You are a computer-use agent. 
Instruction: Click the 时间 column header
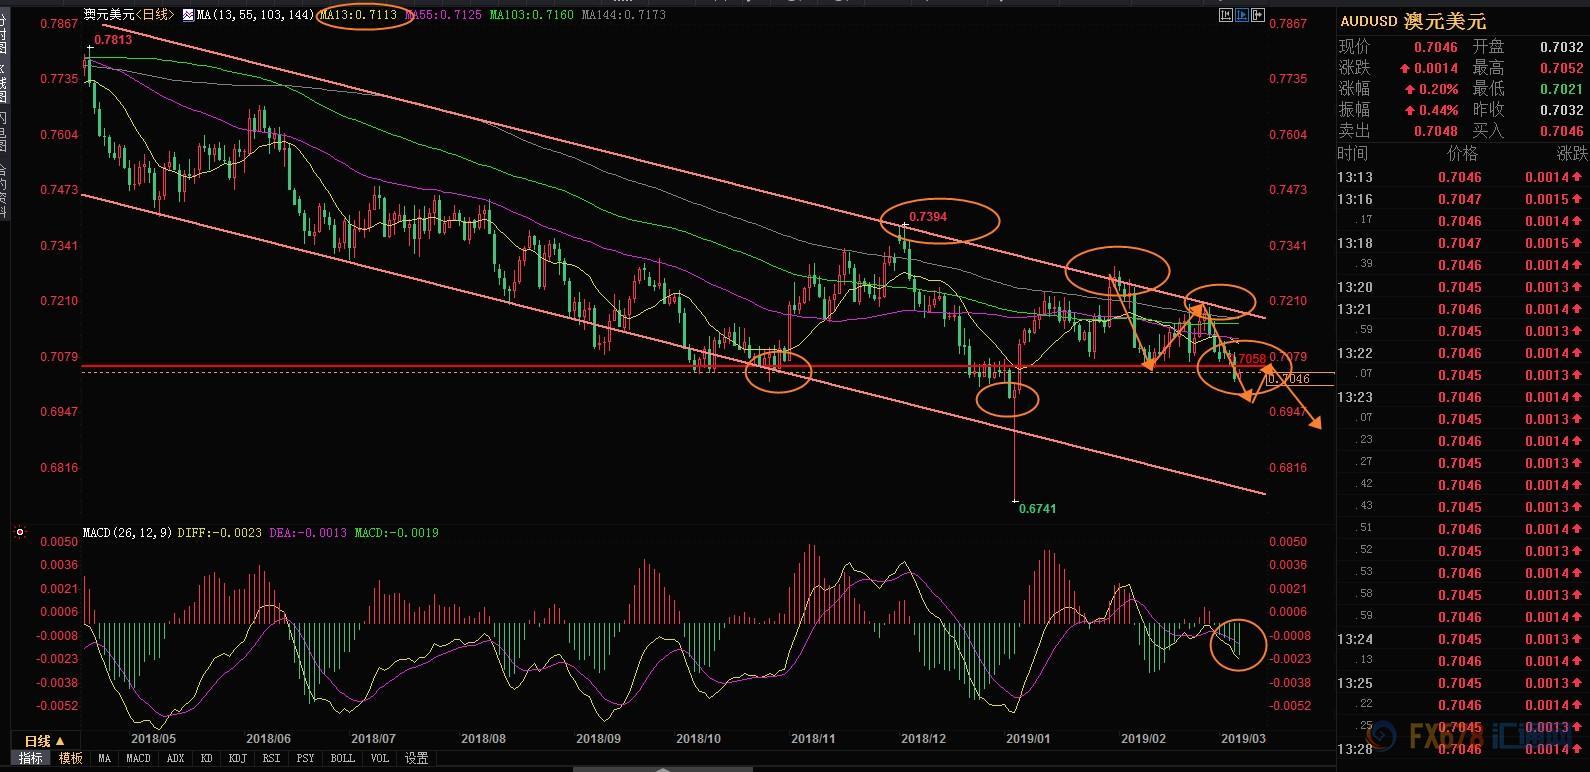click(1353, 153)
